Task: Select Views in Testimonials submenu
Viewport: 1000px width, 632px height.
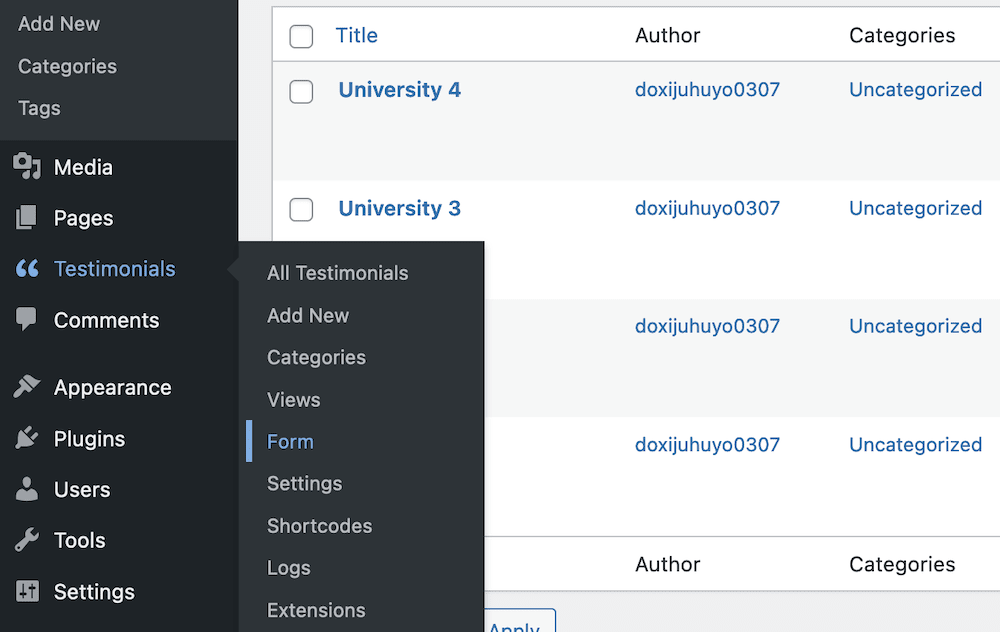Action: click(293, 400)
